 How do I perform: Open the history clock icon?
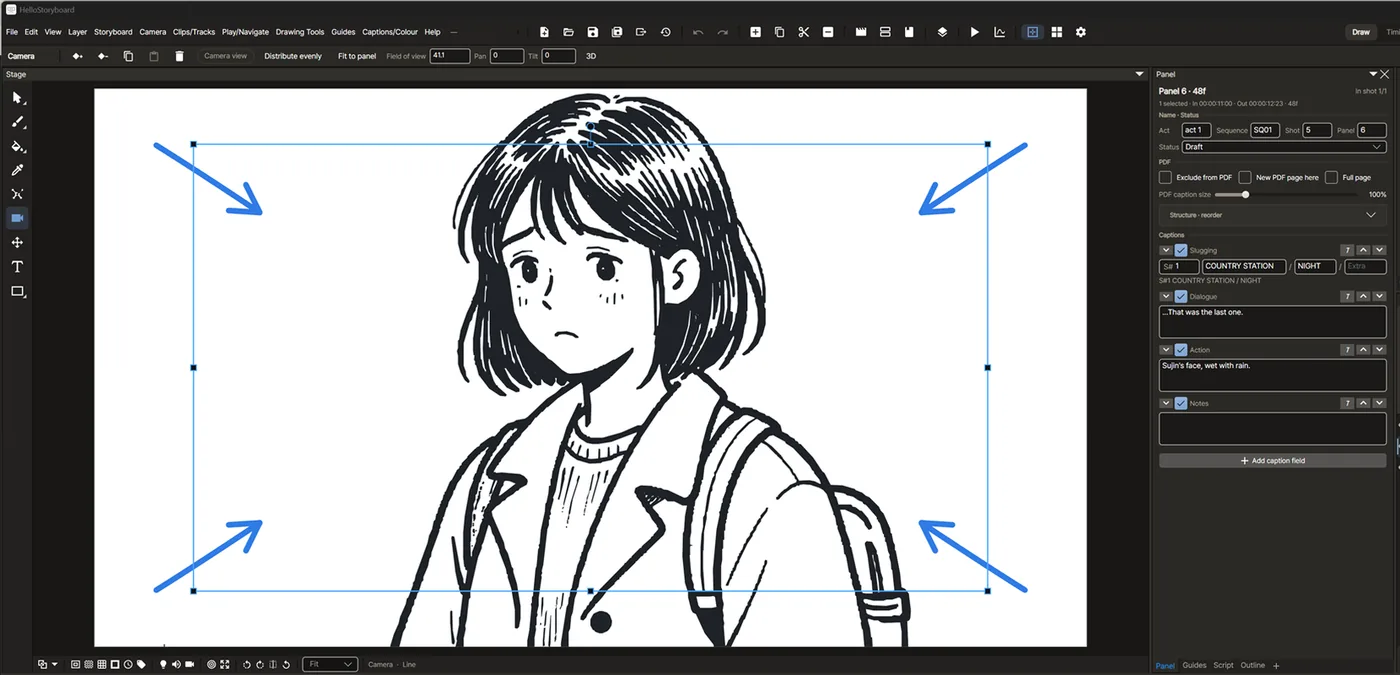[x=666, y=32]
